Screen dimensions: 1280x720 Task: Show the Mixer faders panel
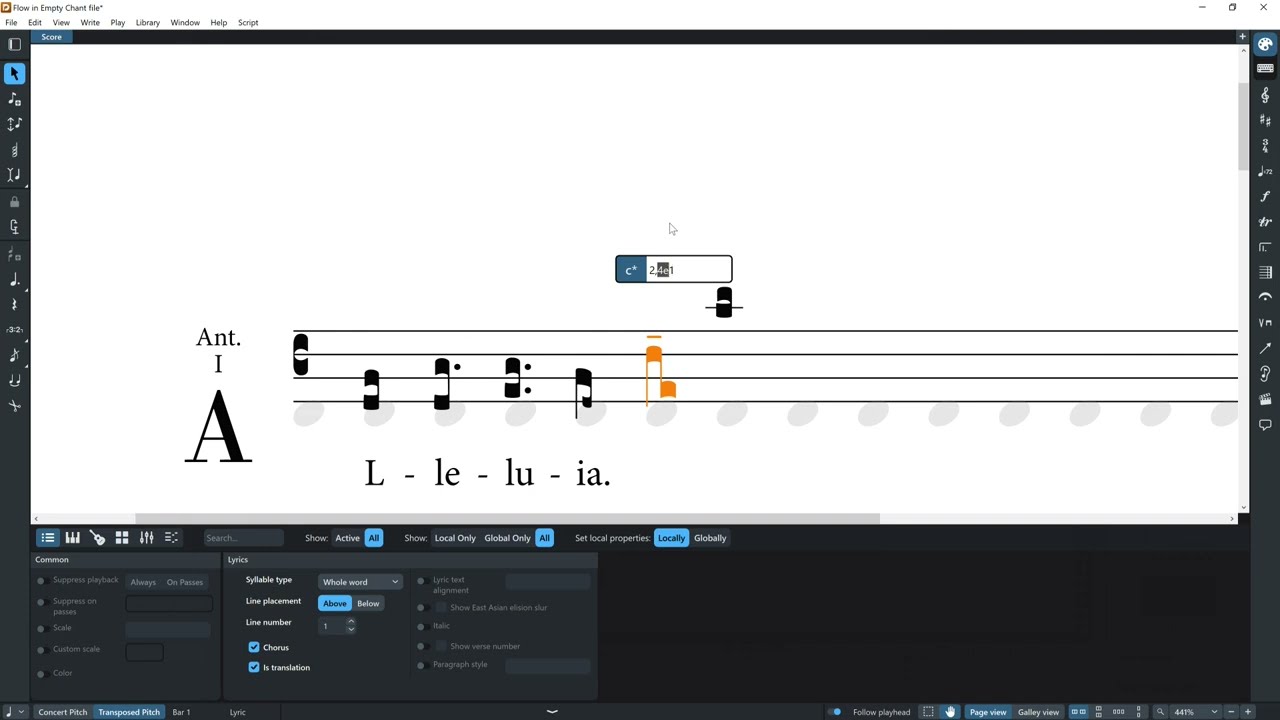(147, 538)
